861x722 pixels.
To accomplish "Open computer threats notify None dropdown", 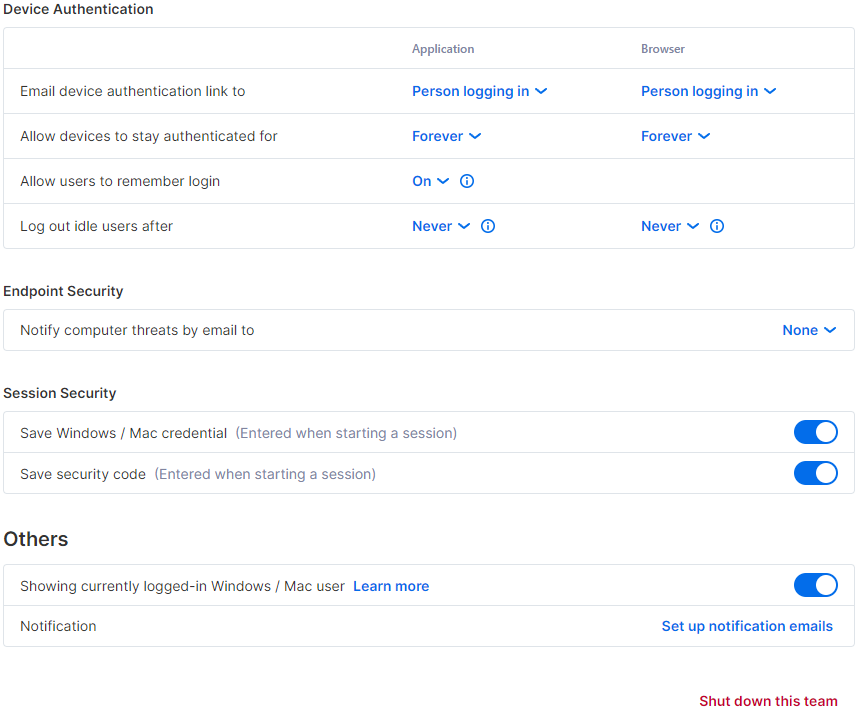I will [x=809, y=330].
